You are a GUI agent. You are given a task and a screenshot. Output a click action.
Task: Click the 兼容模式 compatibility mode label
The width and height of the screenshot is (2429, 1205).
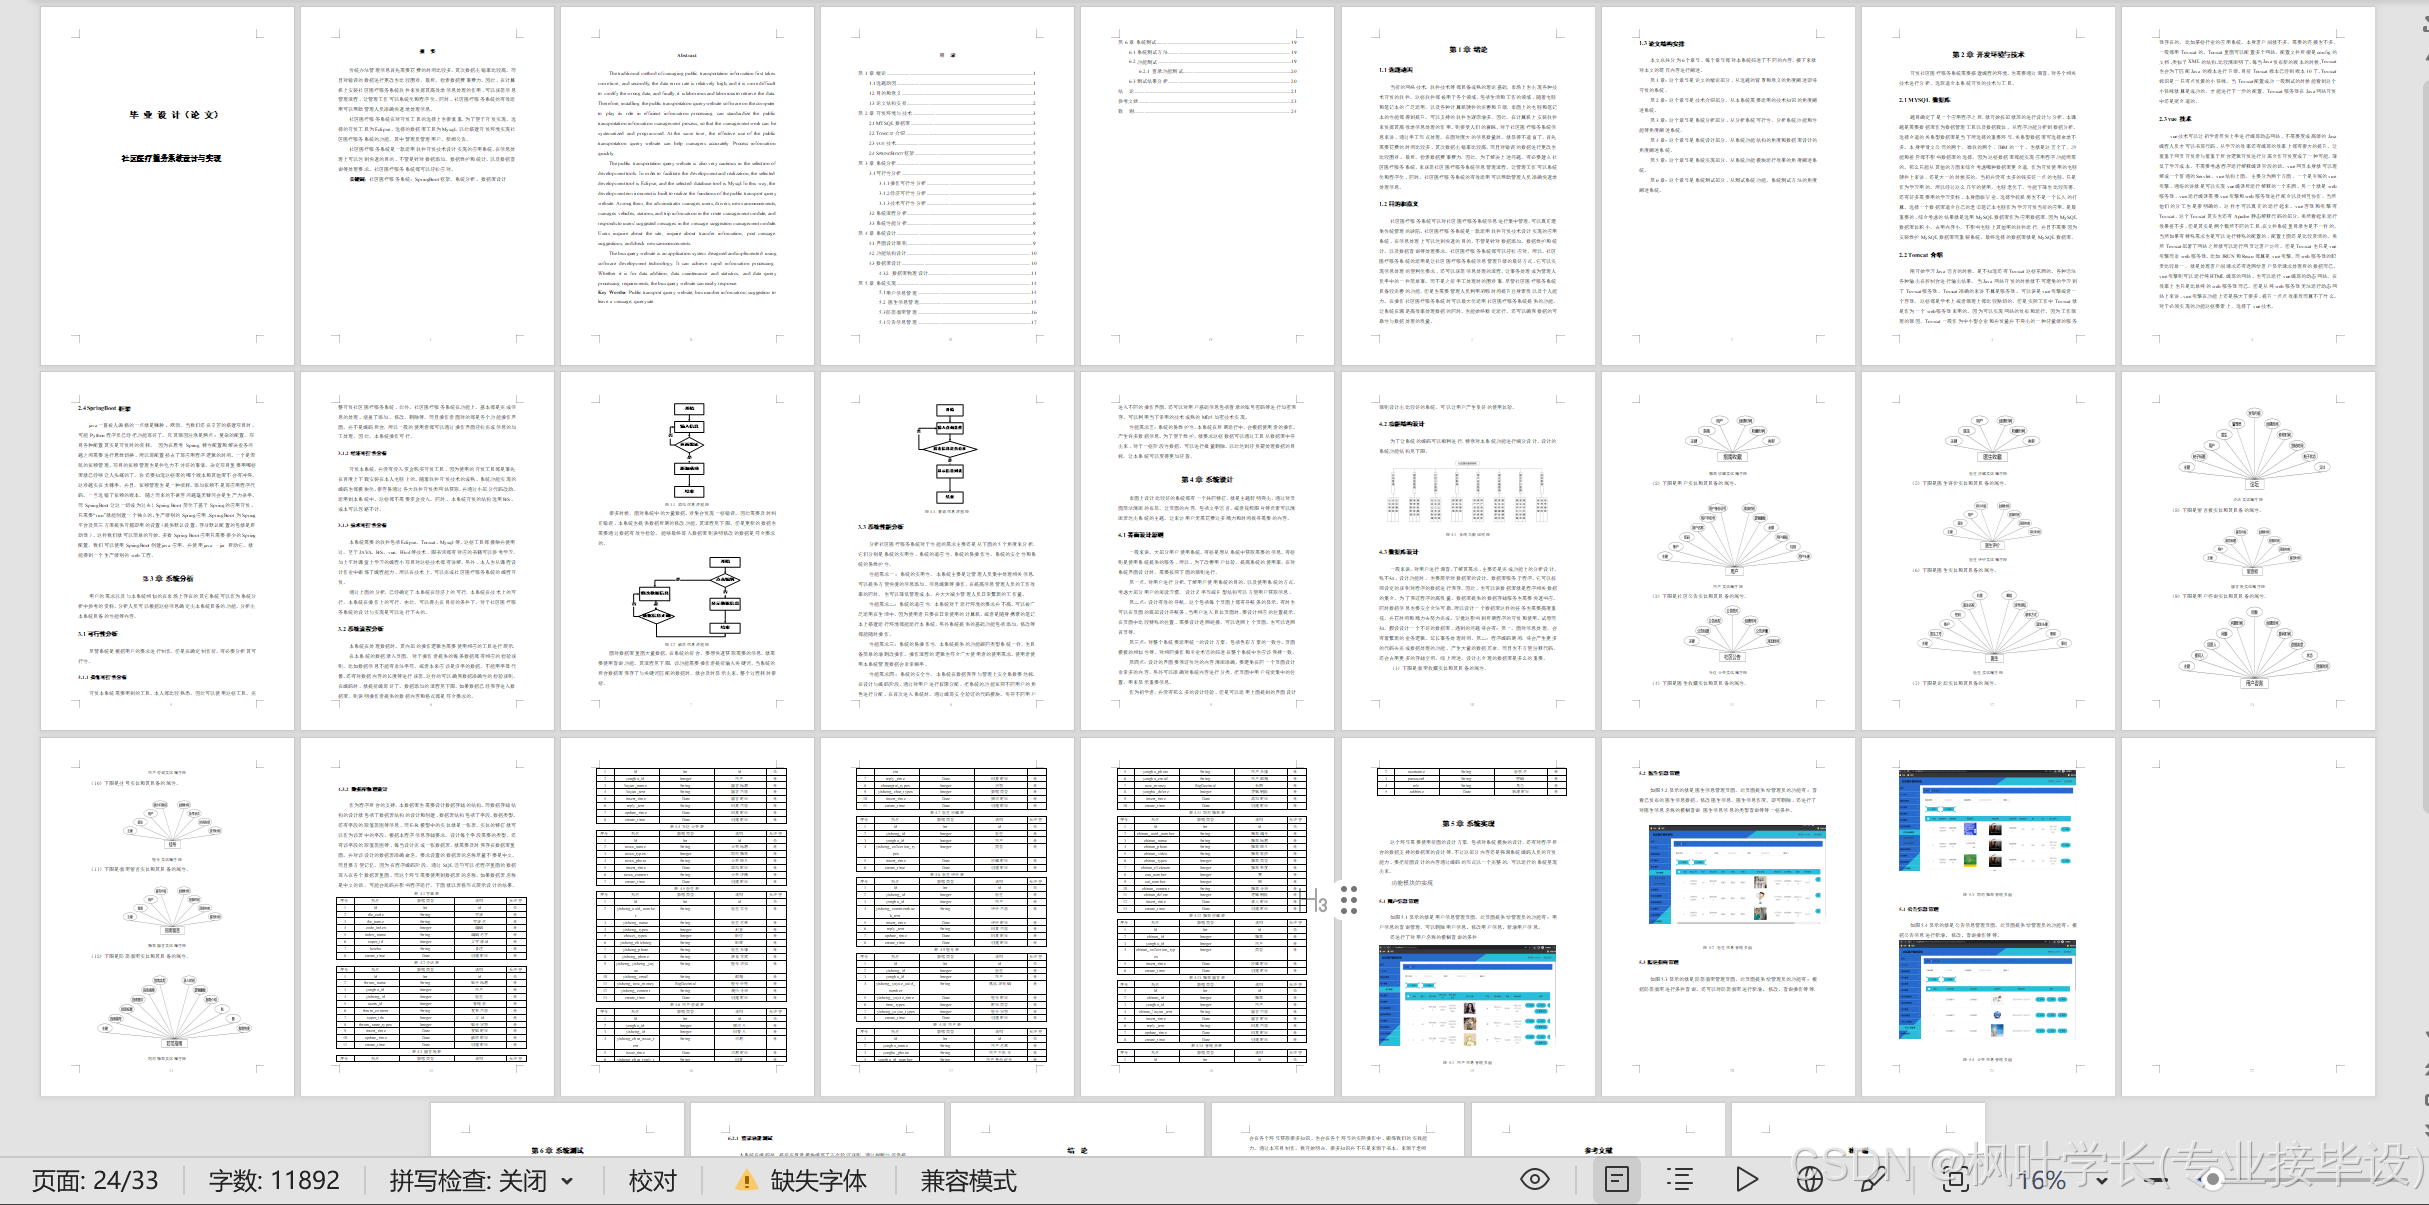pos(968,1181)
